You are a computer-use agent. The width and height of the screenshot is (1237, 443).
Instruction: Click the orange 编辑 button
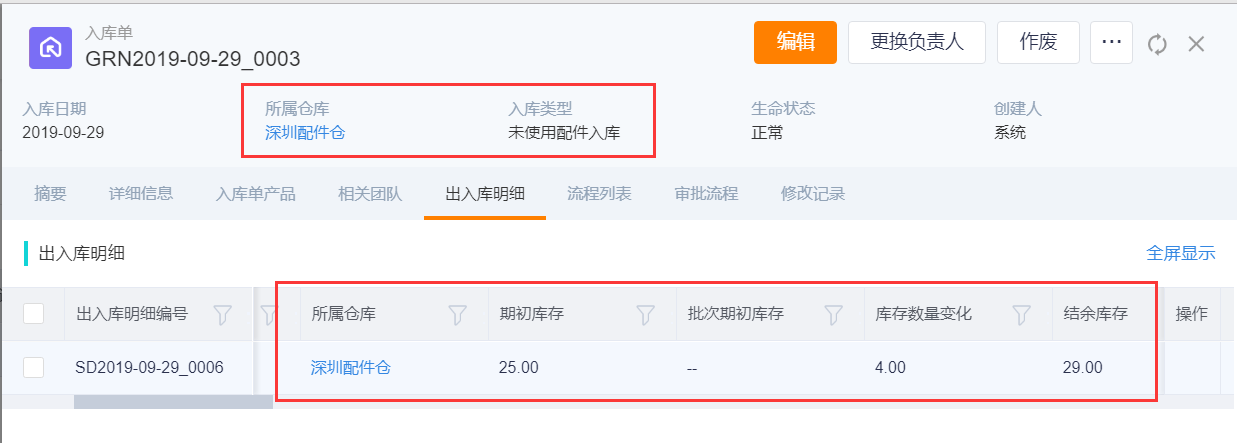click(795, 42)
